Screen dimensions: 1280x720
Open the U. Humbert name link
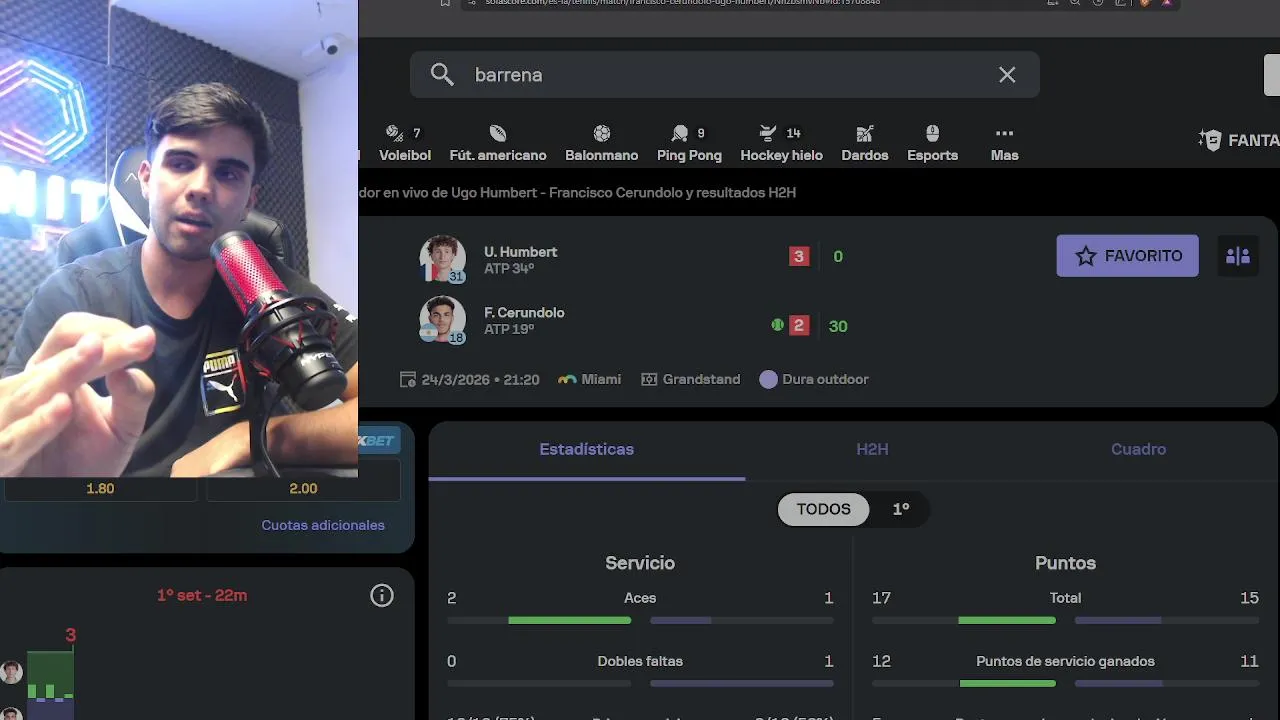click(x=520, y=252)
